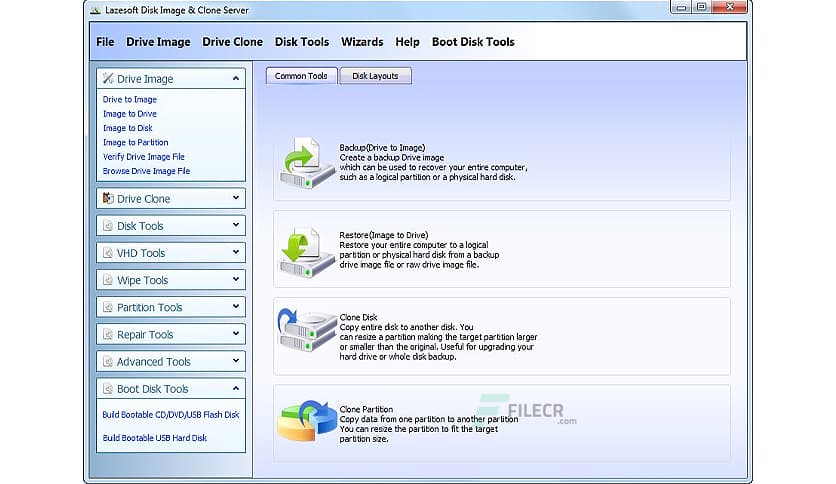Expand the VHD Tools sidebar section
The image size is (836, 484).
pos(236,252)
